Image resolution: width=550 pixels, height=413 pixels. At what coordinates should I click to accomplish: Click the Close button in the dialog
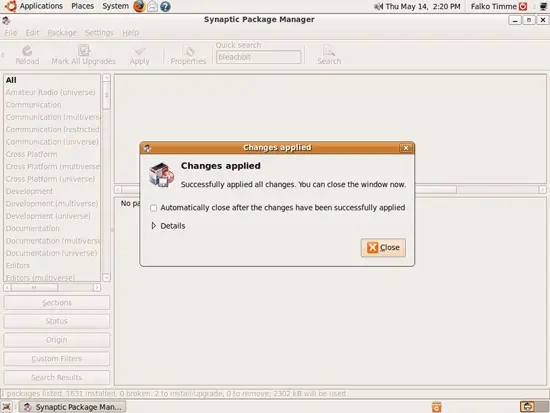pyautogui.click(x=383, y=247)
